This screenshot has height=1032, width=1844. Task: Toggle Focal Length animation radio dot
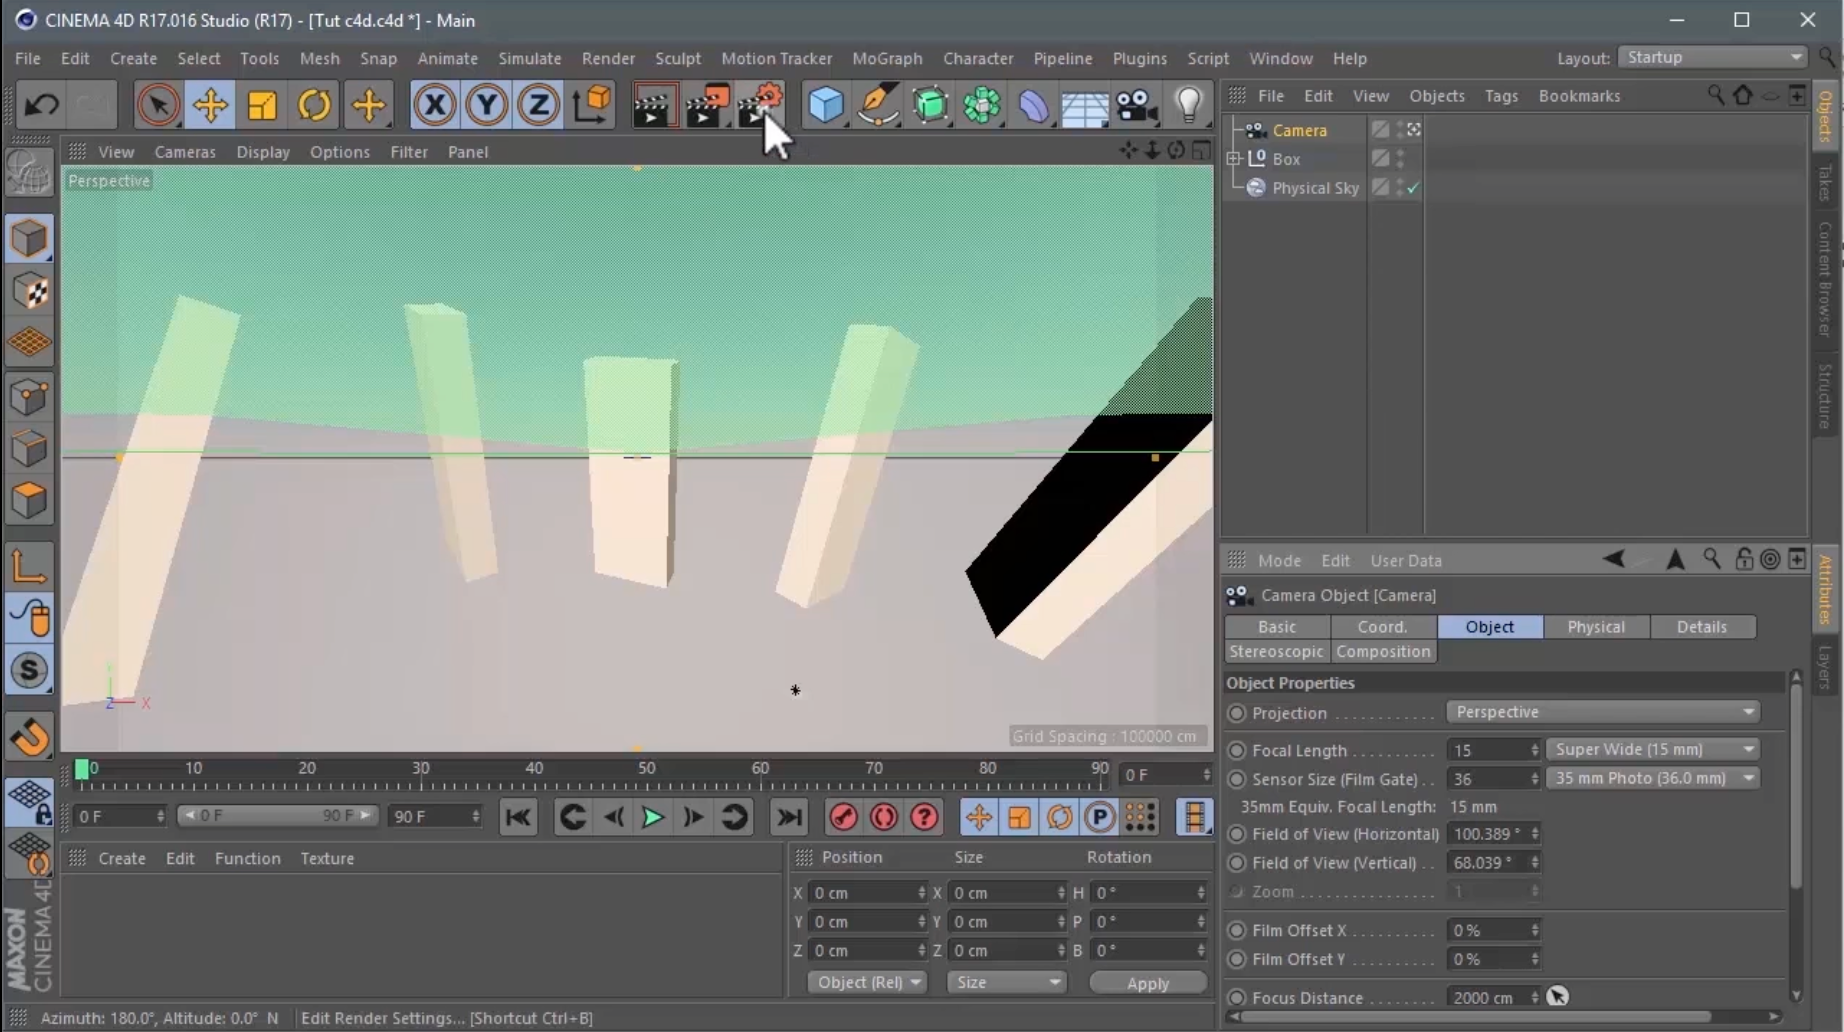[1237, 750]
